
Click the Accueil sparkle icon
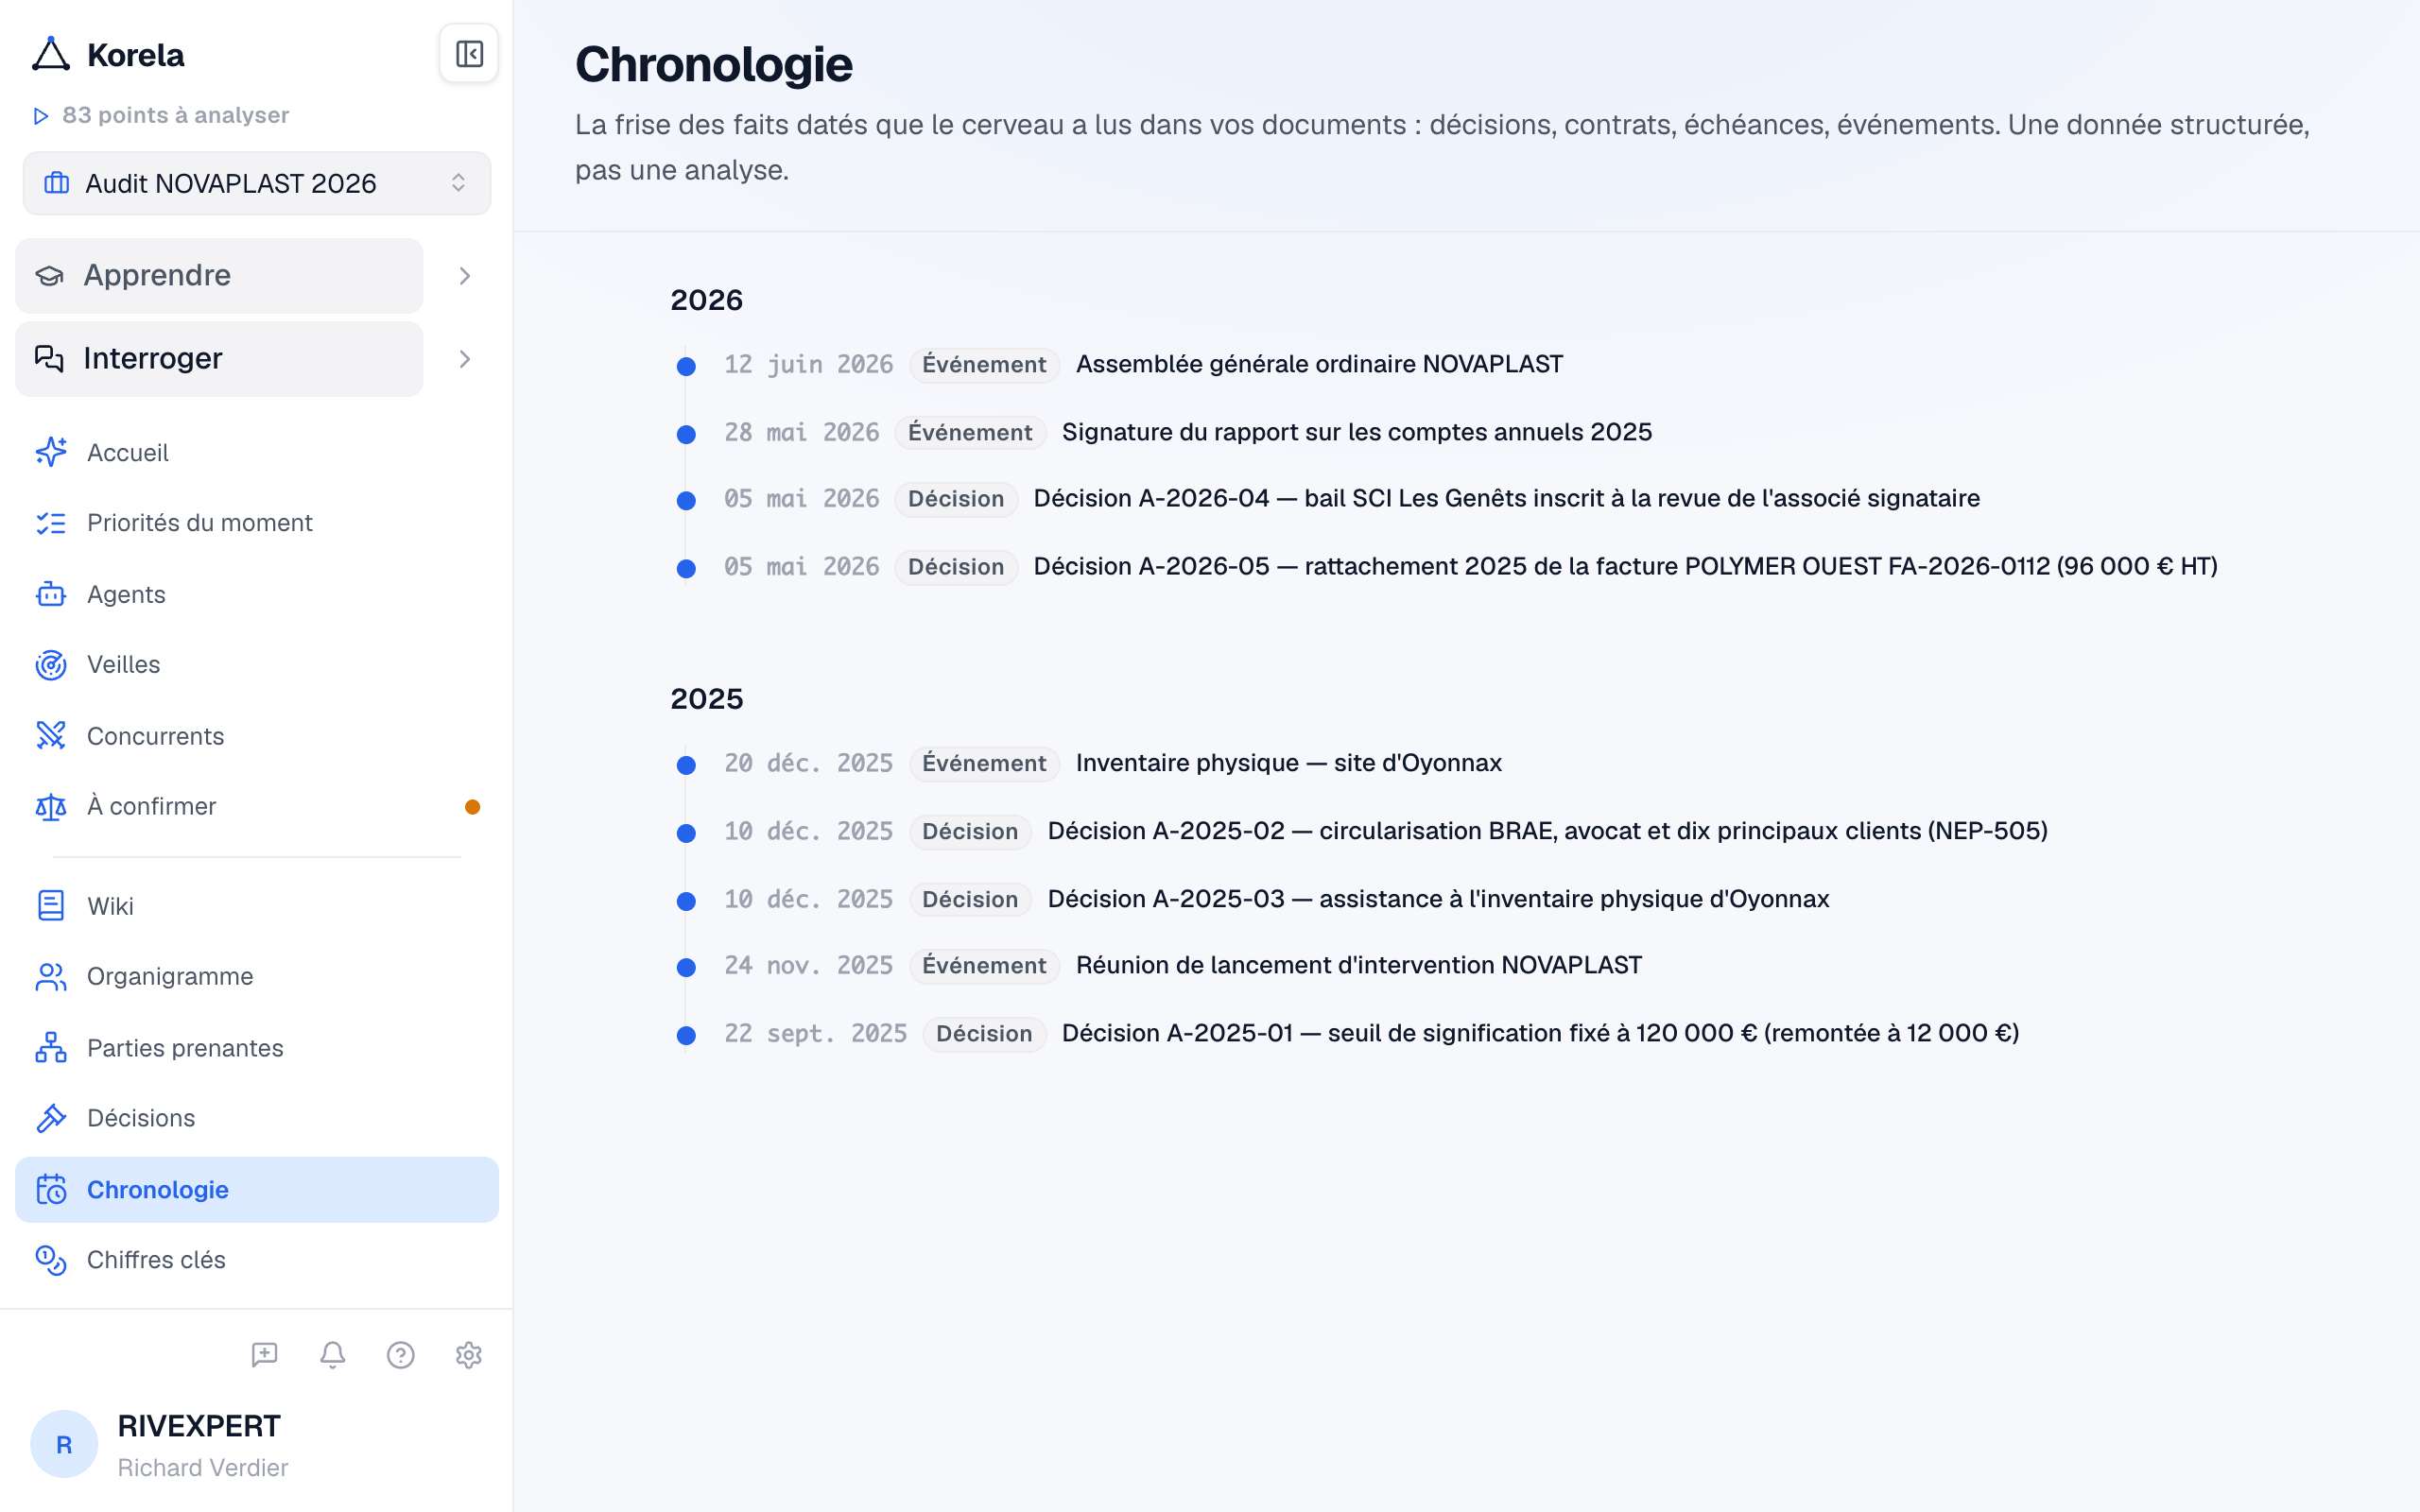click(x=51, y=452)
